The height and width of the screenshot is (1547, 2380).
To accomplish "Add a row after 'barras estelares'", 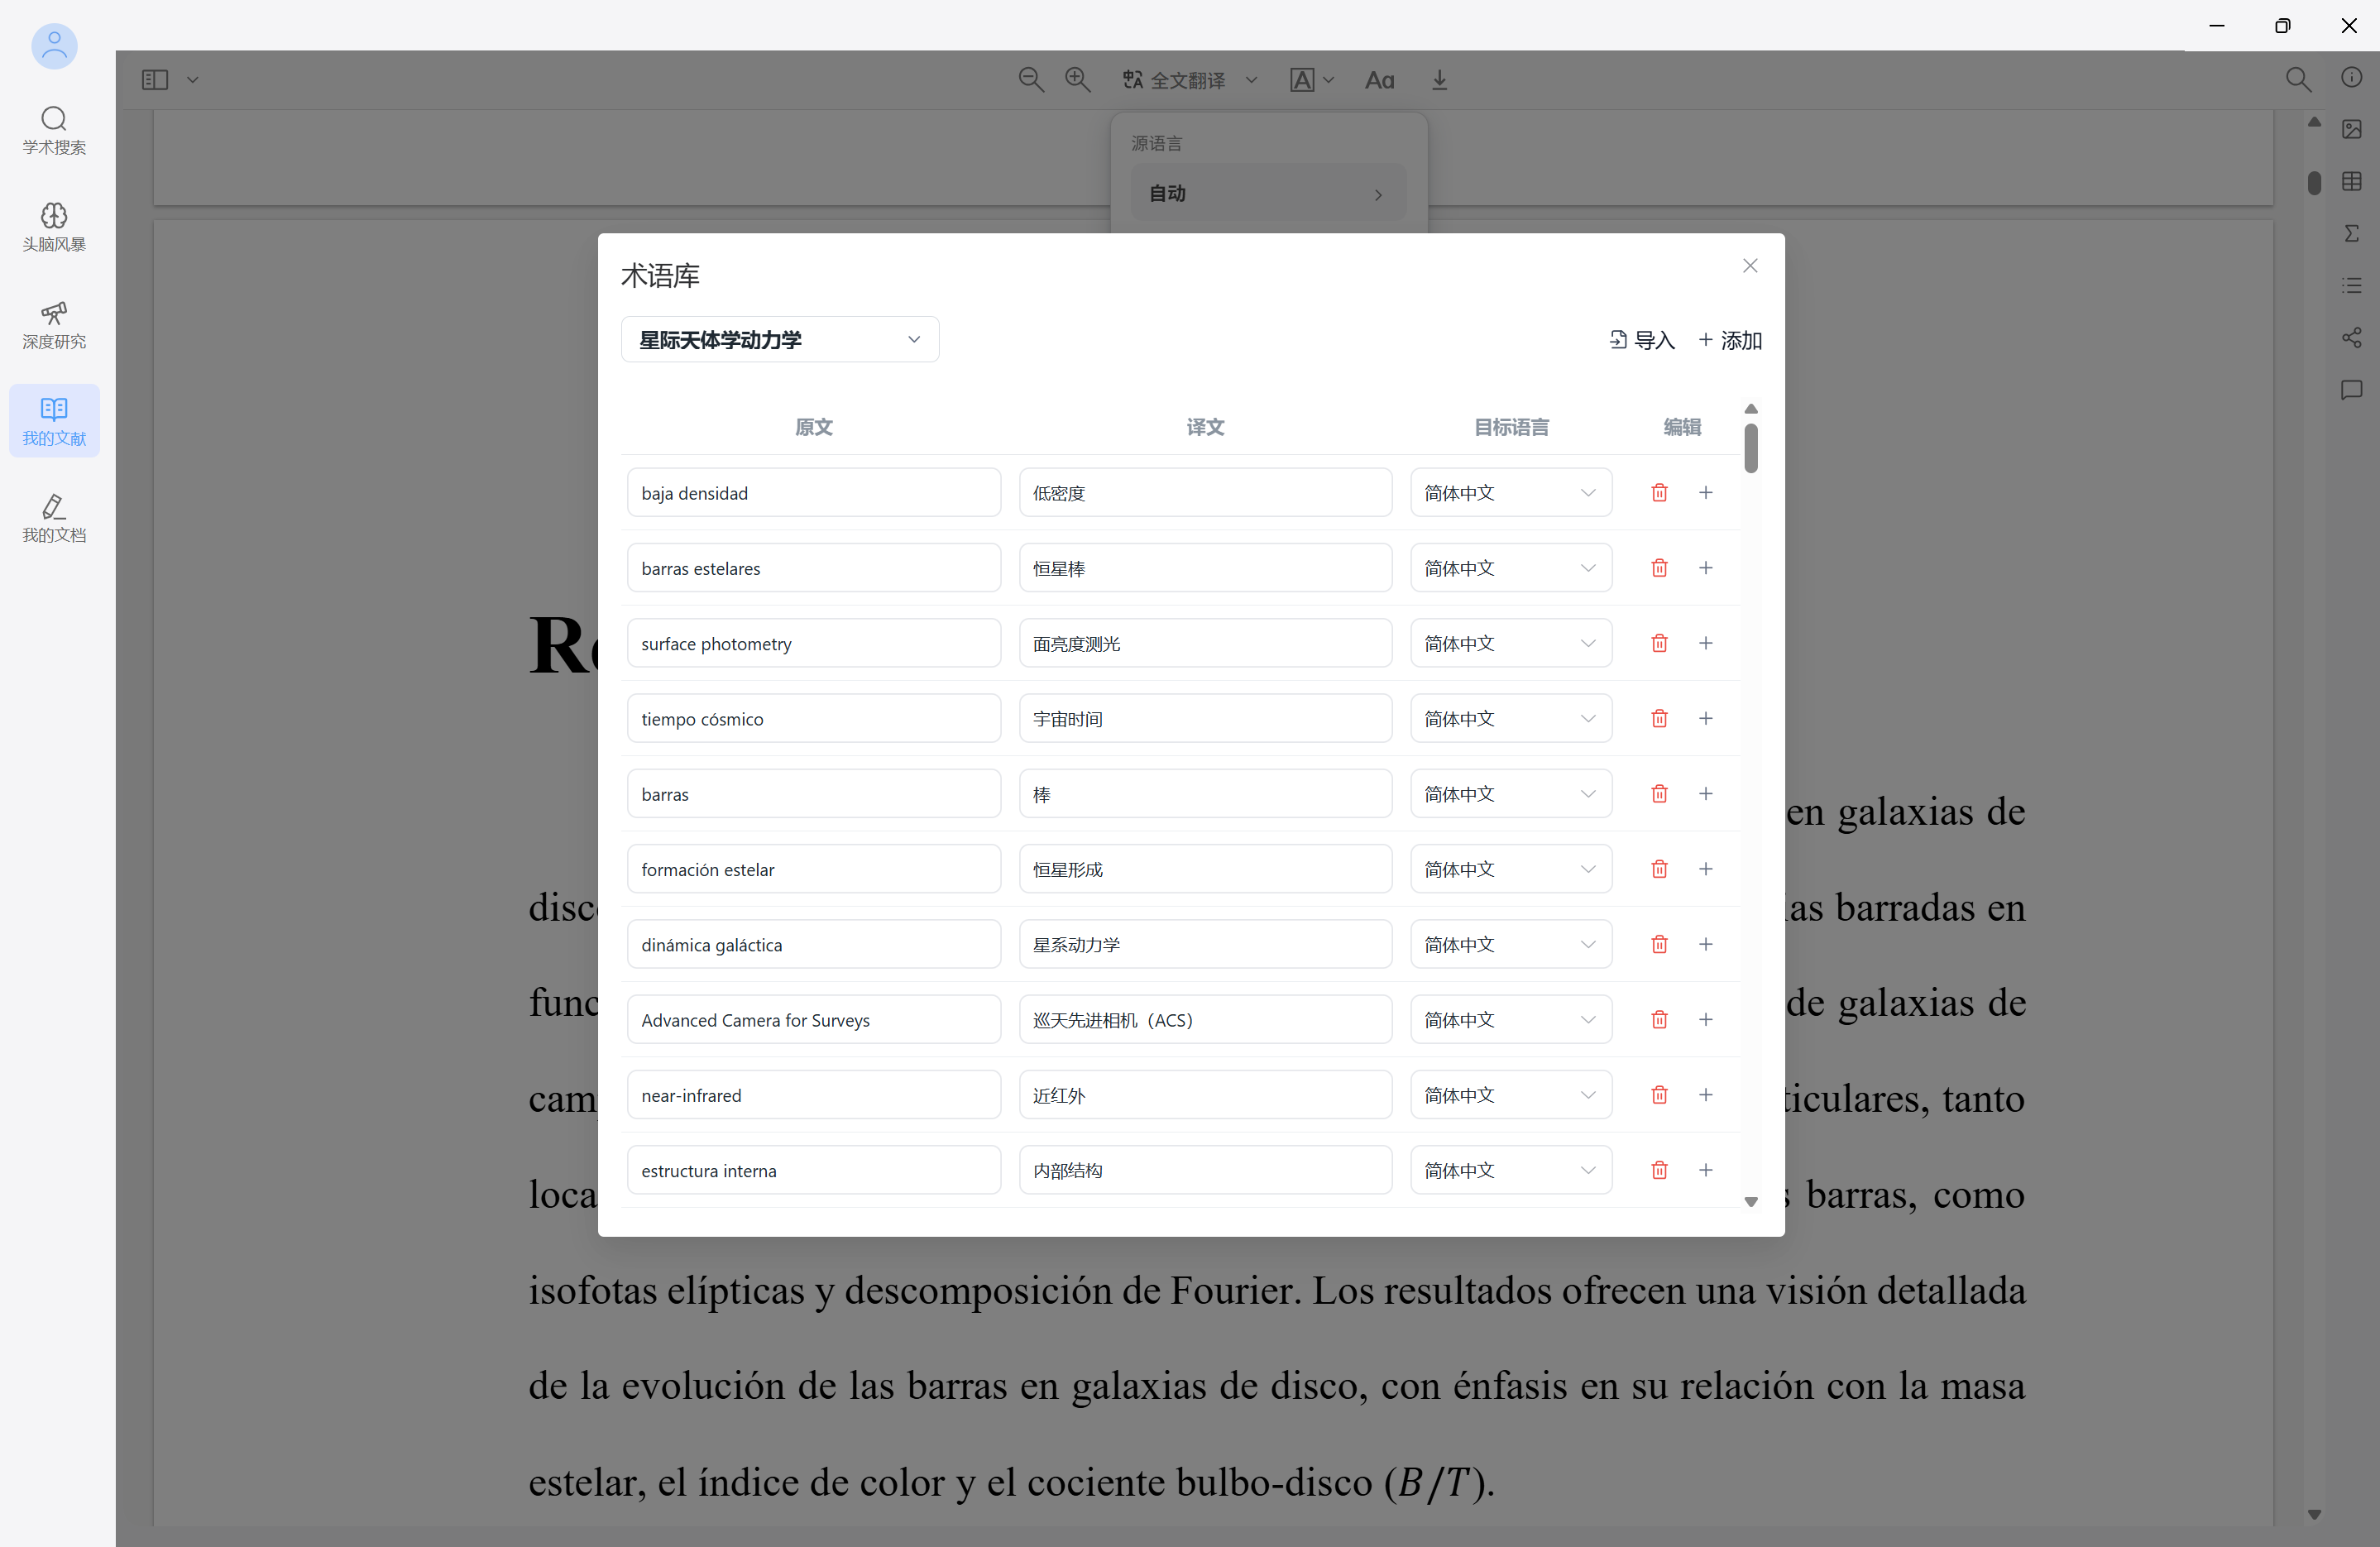I will pos(1706,568).
